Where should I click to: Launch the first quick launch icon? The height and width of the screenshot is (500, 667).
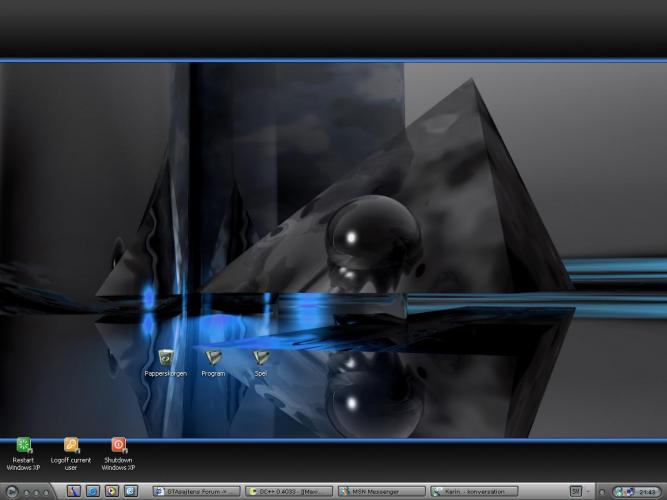(73, 491)
